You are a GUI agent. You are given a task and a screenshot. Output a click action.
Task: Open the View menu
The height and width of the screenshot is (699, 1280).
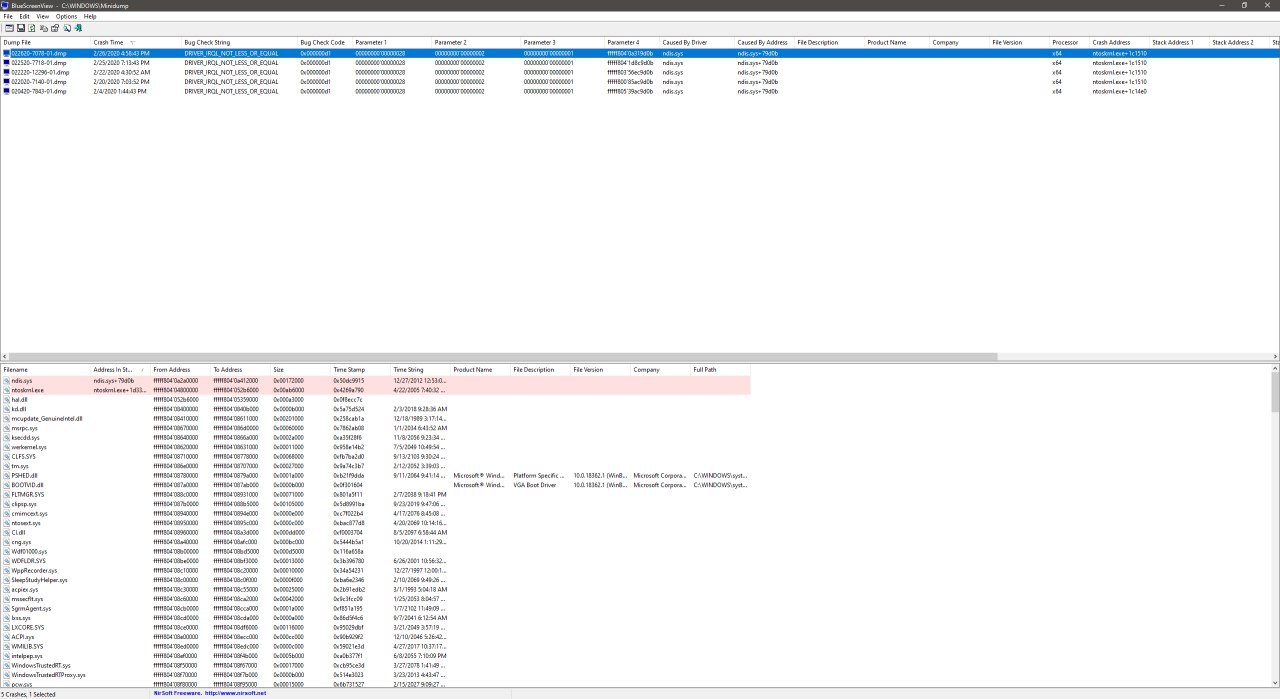tap(43, 16)
